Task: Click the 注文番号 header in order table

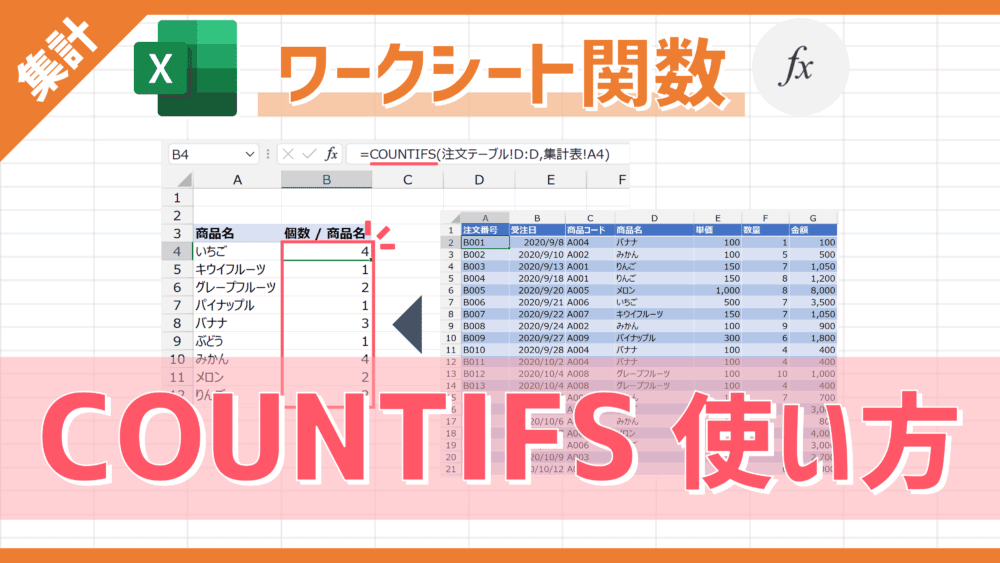Action: click(x=485, y=230)
